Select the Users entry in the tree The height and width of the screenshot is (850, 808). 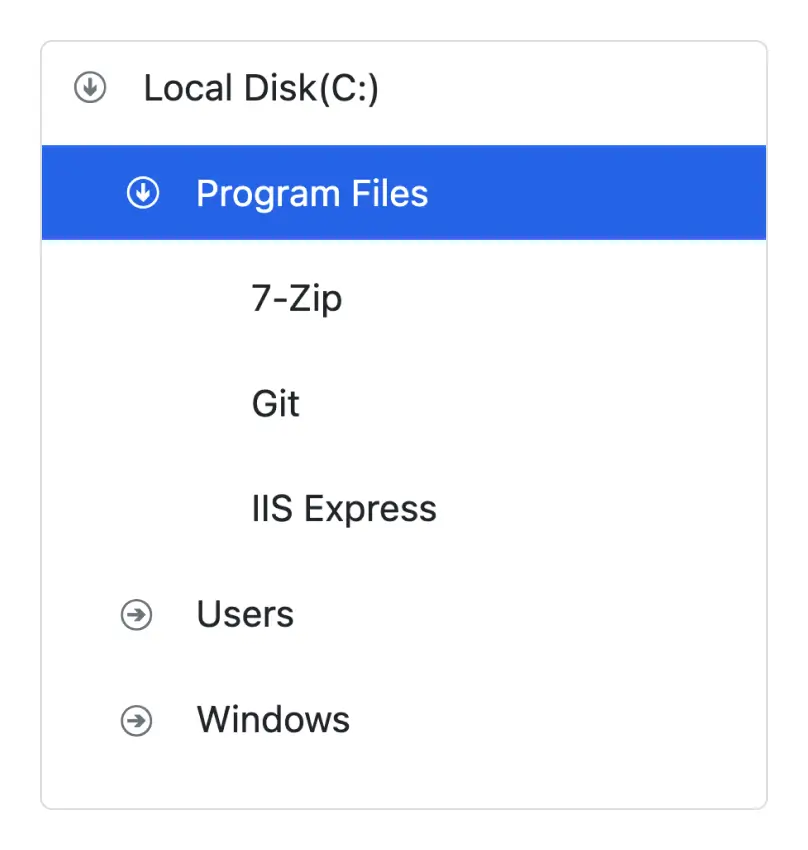click(245, 616)
